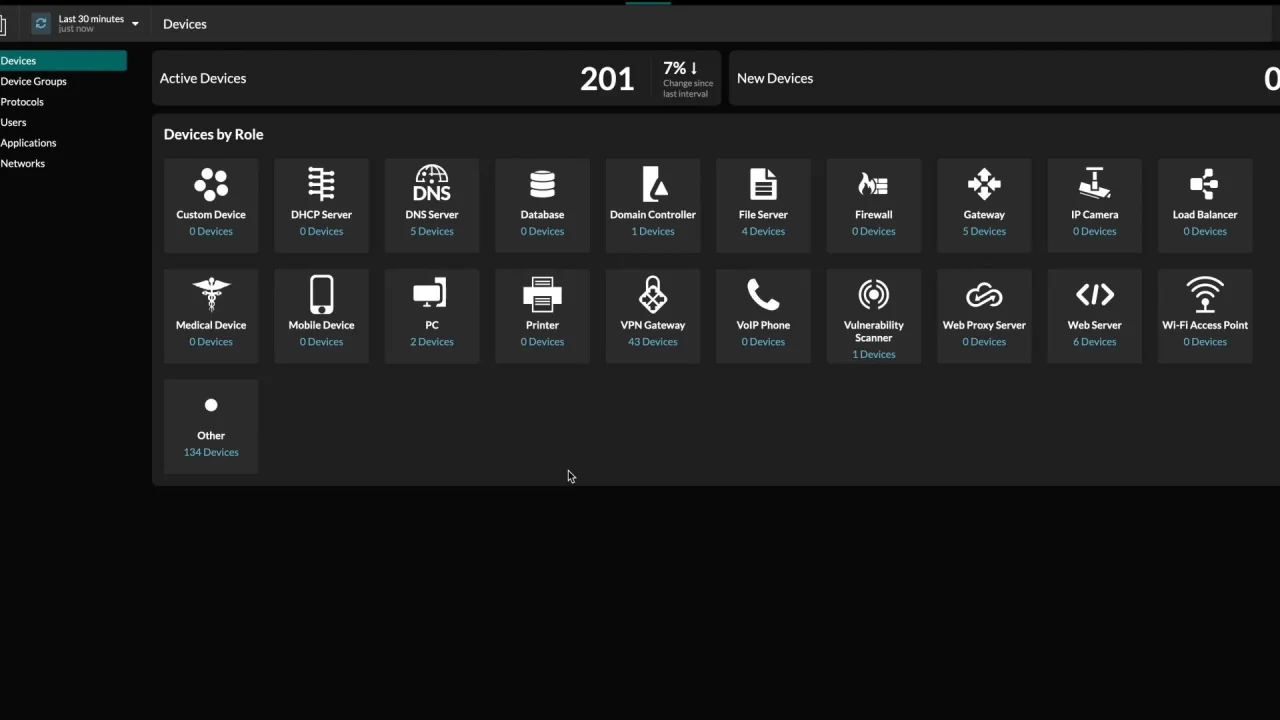This screenshot has width=1280, height=720.
Task: Open the 0 Devices link under Load Balancer
Action: click(x=1205, y=231)
